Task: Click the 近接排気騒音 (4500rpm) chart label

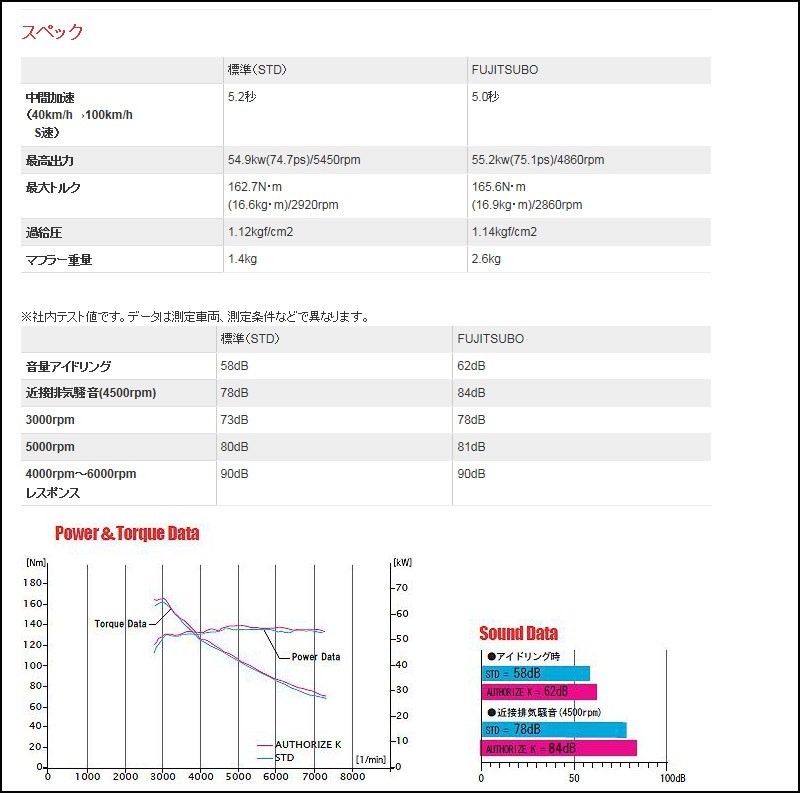Action: (x=544, y=712)
